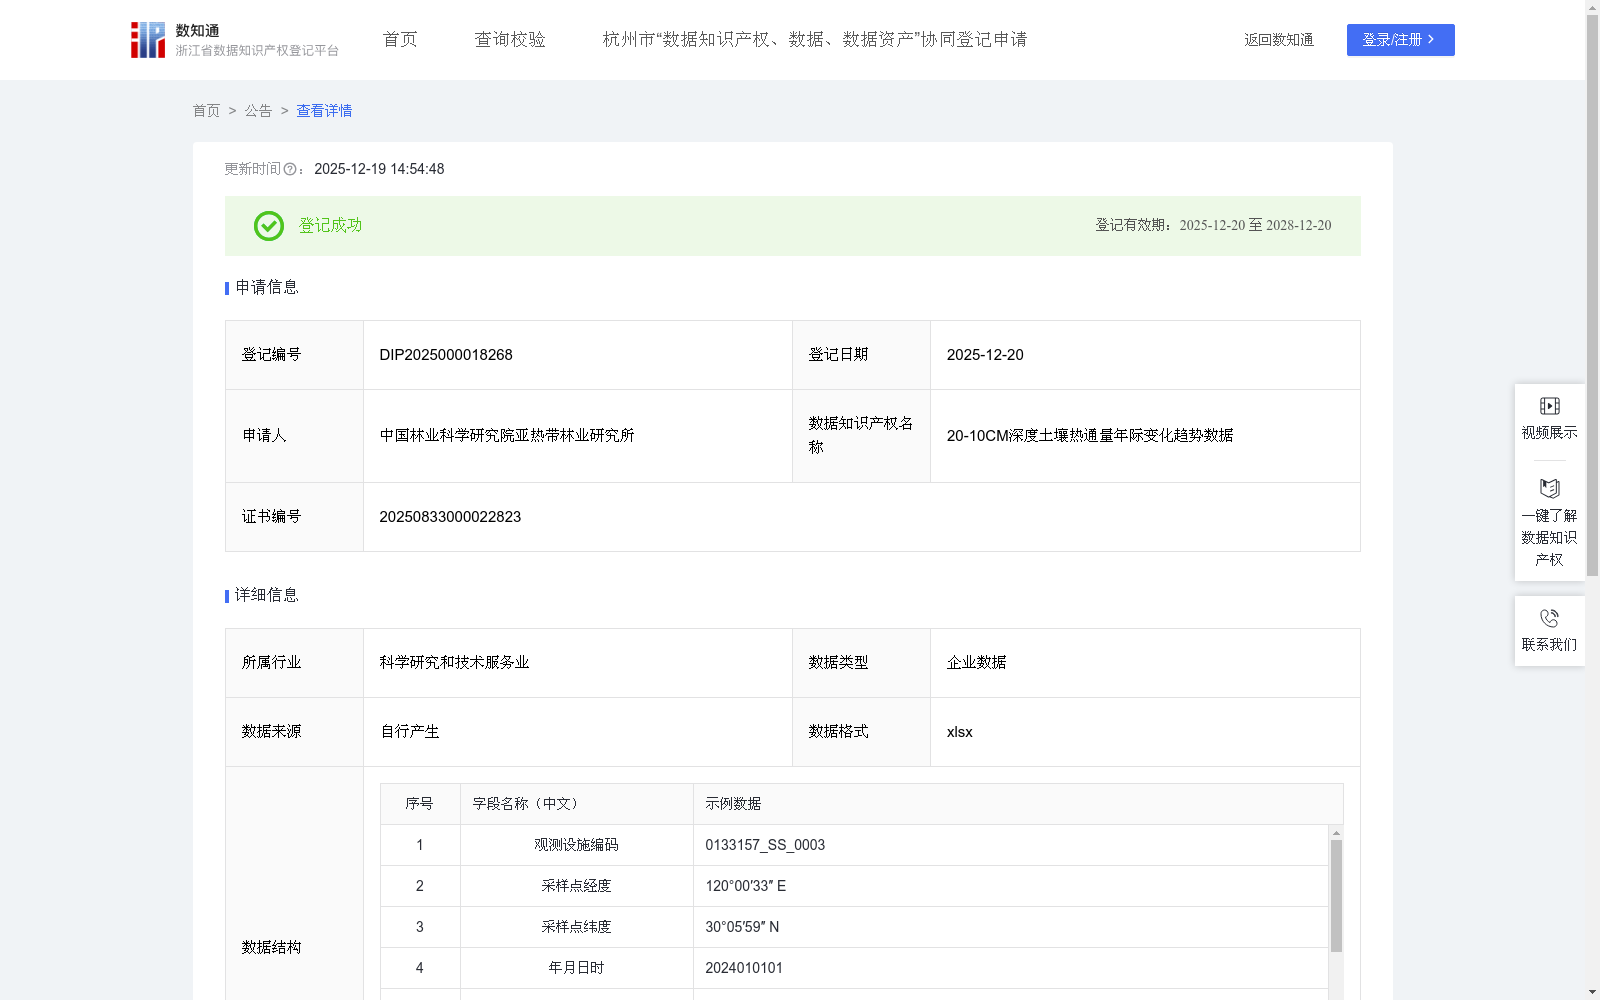
Task: Click sample value 0133157_SS_0003
Action: (765, 845)
